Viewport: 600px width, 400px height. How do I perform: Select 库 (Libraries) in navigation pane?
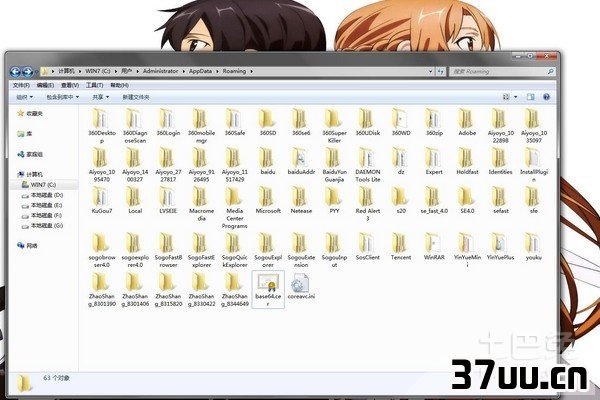(25, 134)
